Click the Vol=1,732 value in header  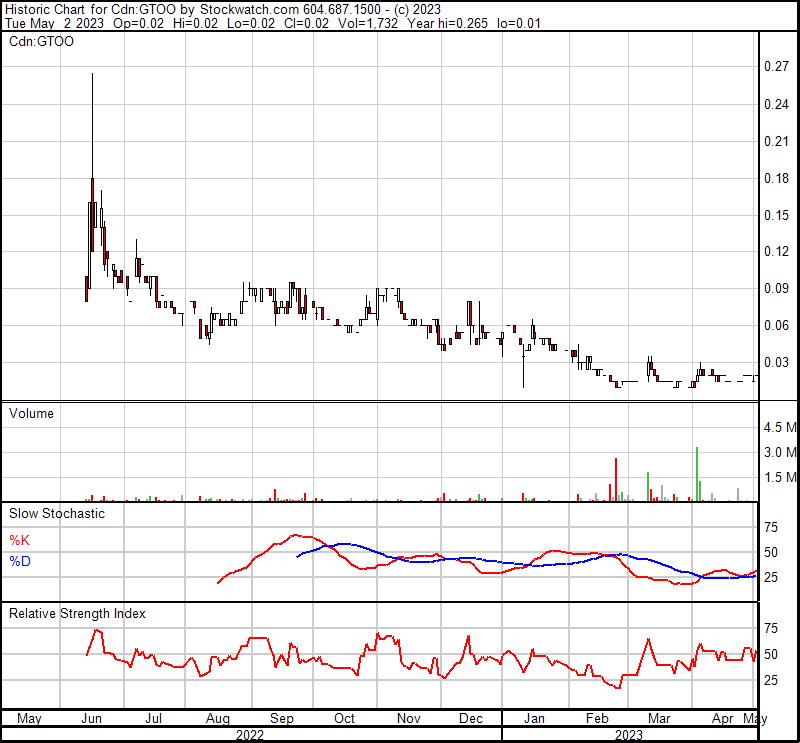click(x=367, y=23)
